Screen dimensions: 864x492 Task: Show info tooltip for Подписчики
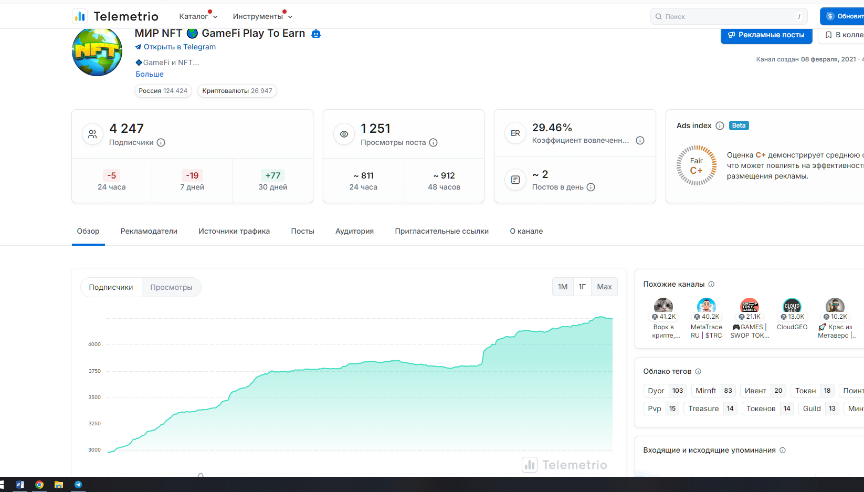pos(161,143)
